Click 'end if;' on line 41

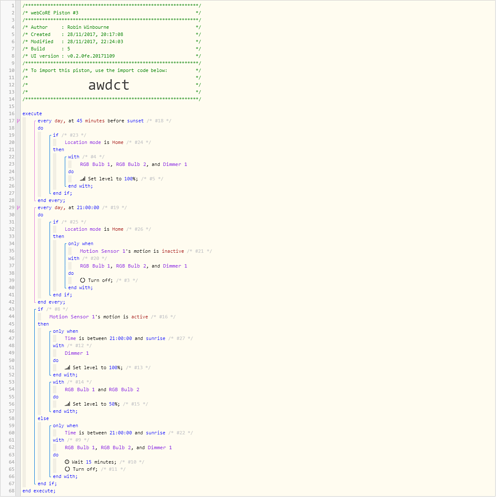[62, 295]
